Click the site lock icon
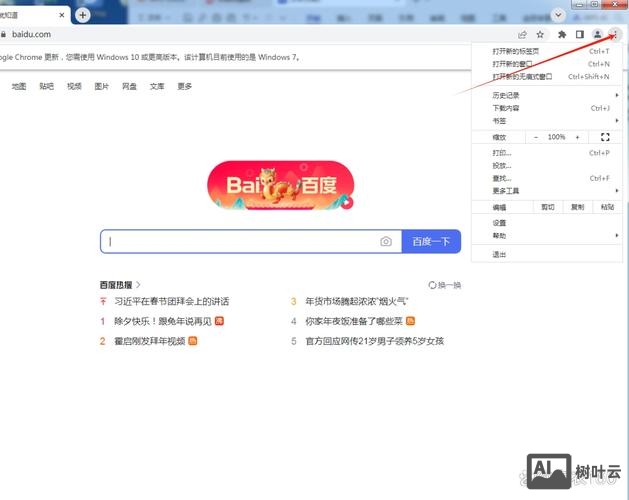The image size is (629, 500). tap(3, 35)
